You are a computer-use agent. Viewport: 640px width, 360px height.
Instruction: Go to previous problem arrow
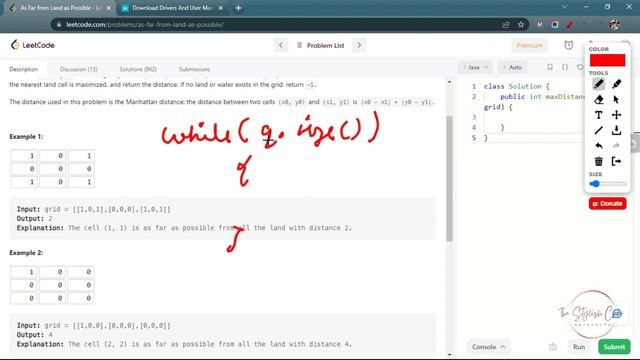280,45
